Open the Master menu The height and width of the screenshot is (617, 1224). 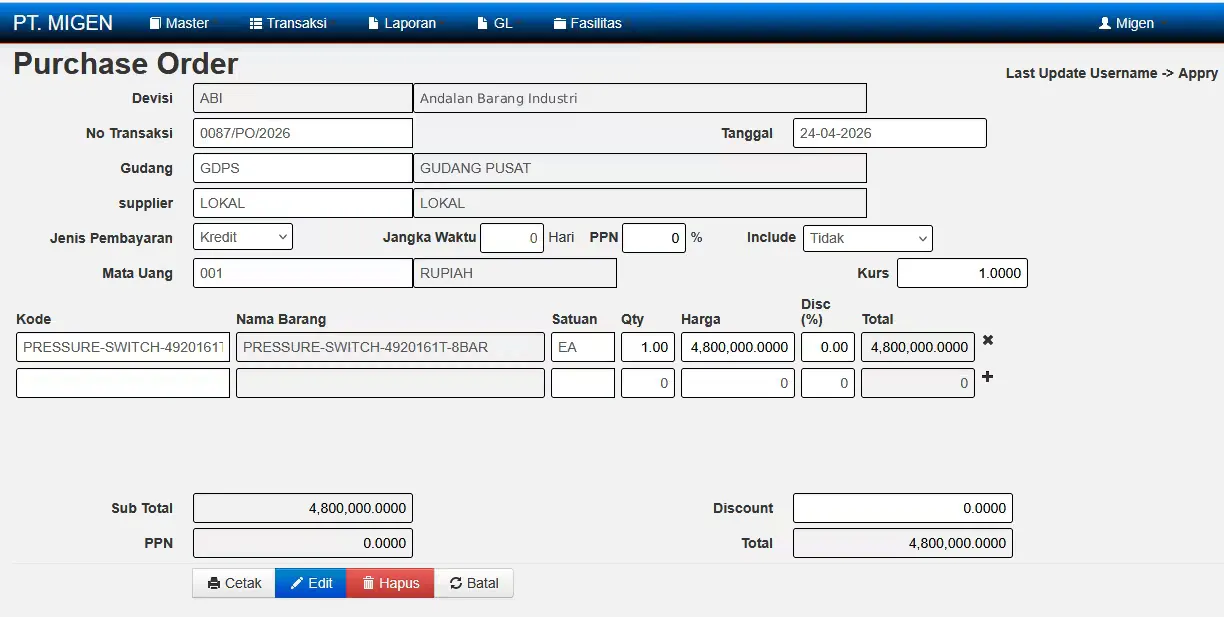point(179,23)
